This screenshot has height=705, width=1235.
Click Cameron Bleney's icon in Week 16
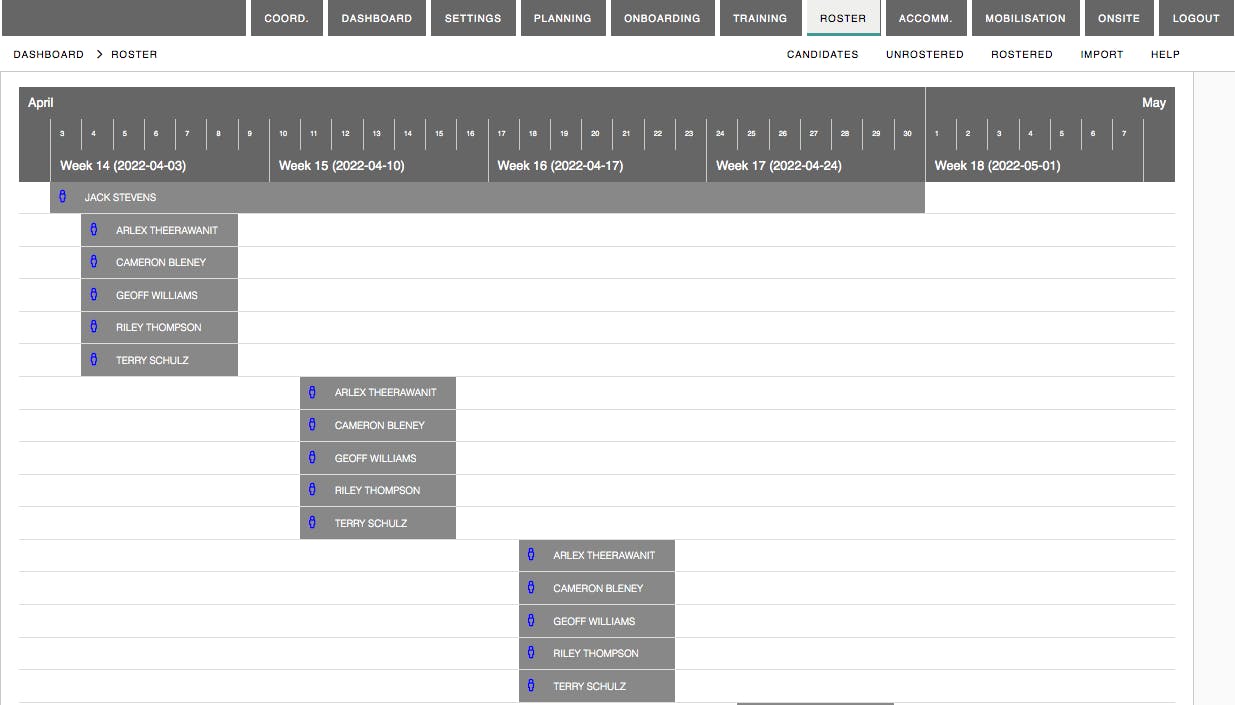coord(531,588)
